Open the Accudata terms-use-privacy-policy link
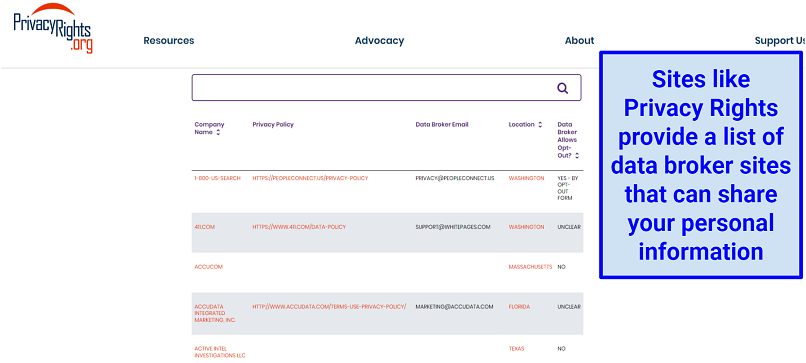The width and height of the screenshot is (806, 363). click(x=329, y=306)
